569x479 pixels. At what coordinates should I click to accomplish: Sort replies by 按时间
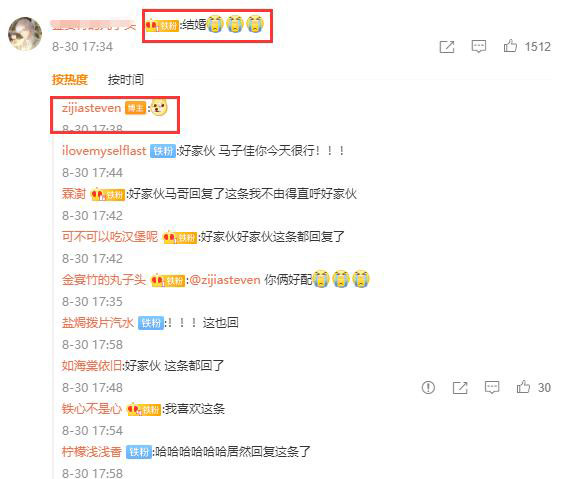point(126,79)
